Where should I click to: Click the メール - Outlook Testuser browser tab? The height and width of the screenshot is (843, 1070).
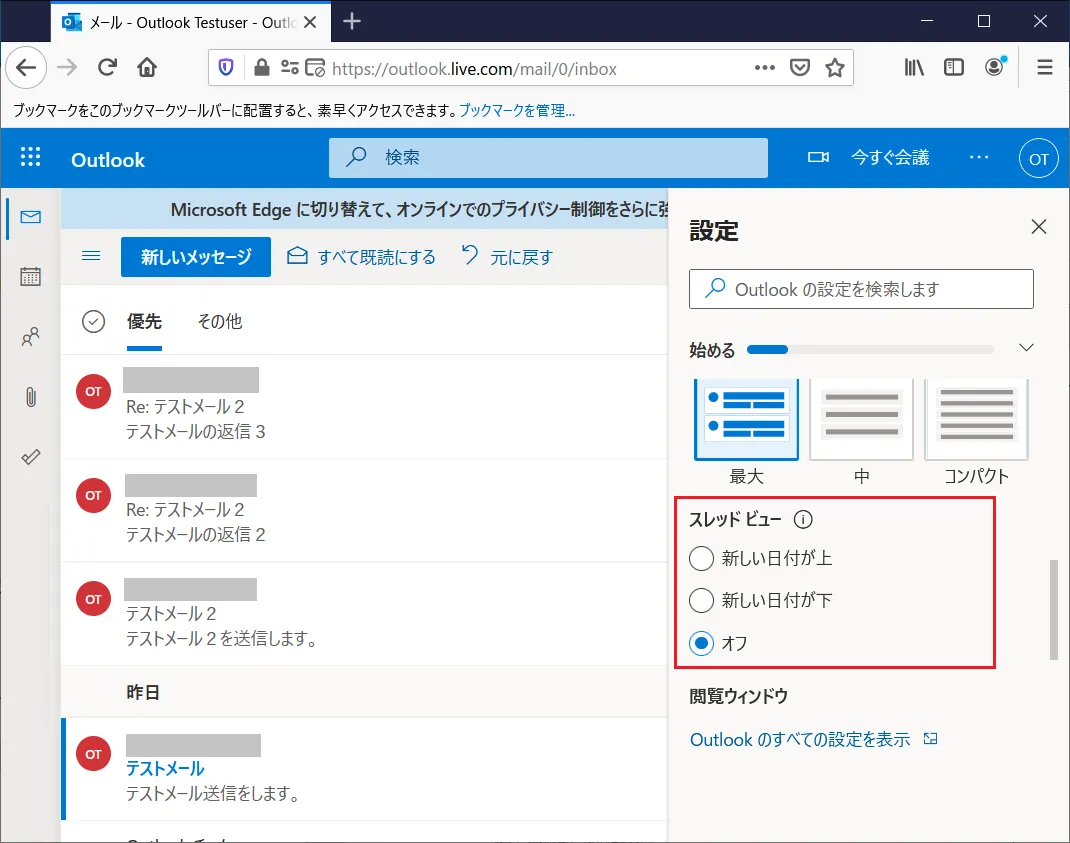click(191, 23)
